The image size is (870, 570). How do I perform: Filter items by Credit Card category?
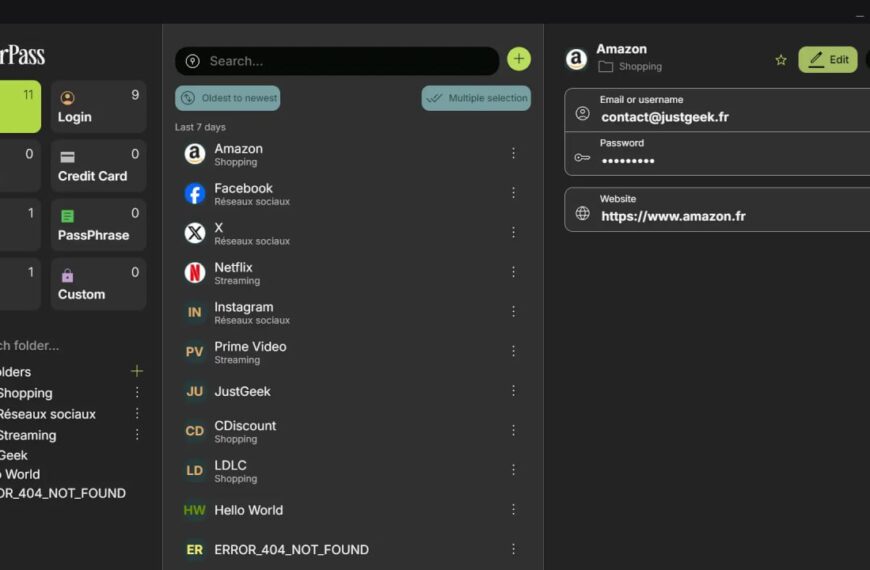(99, 166)
